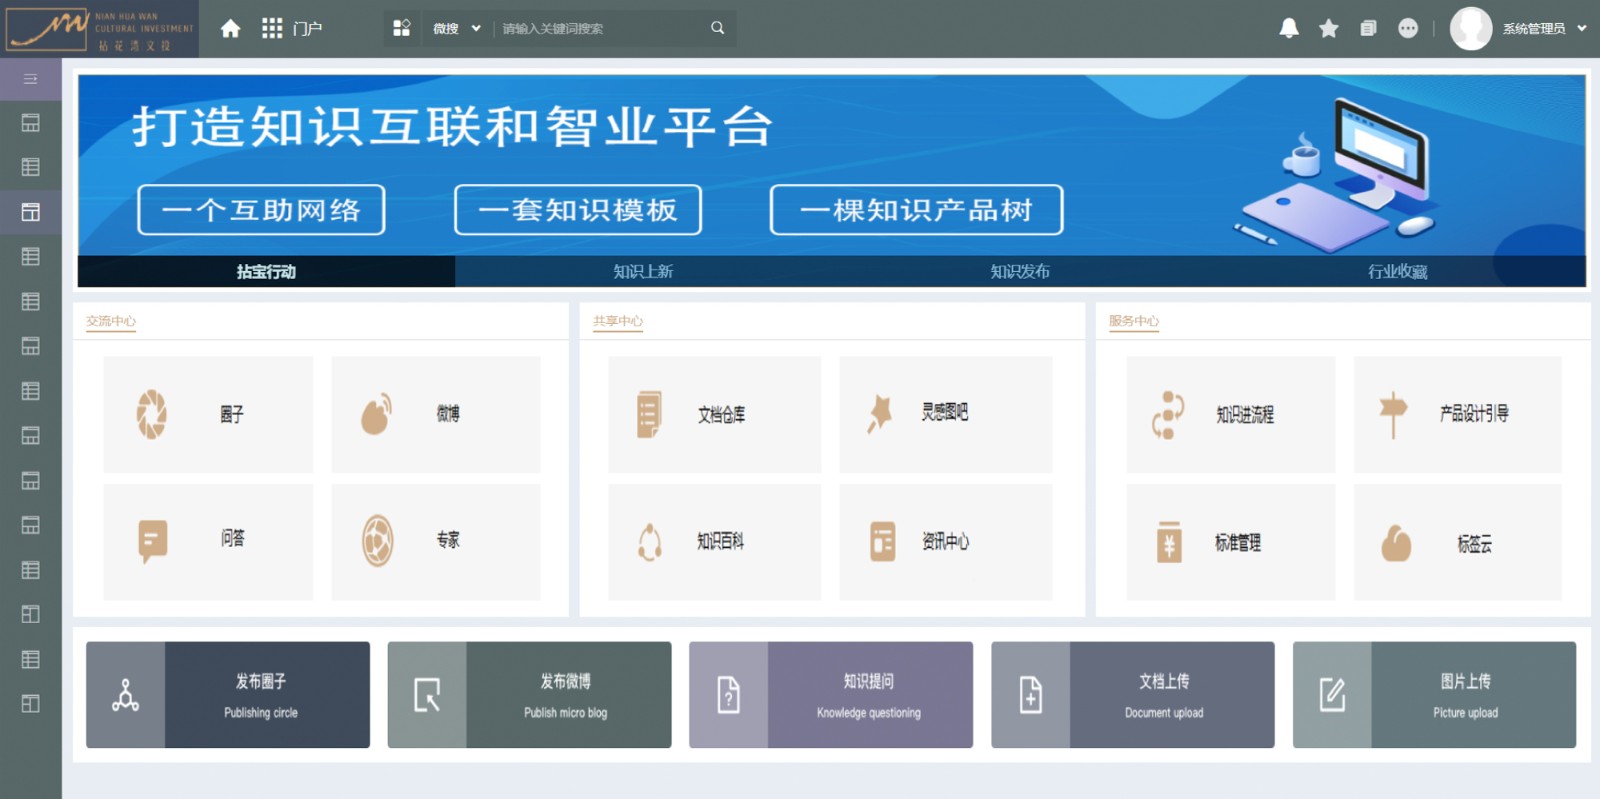
Task: Open the 标准管理 standards tile
Action: click(x=1231, y=542)
